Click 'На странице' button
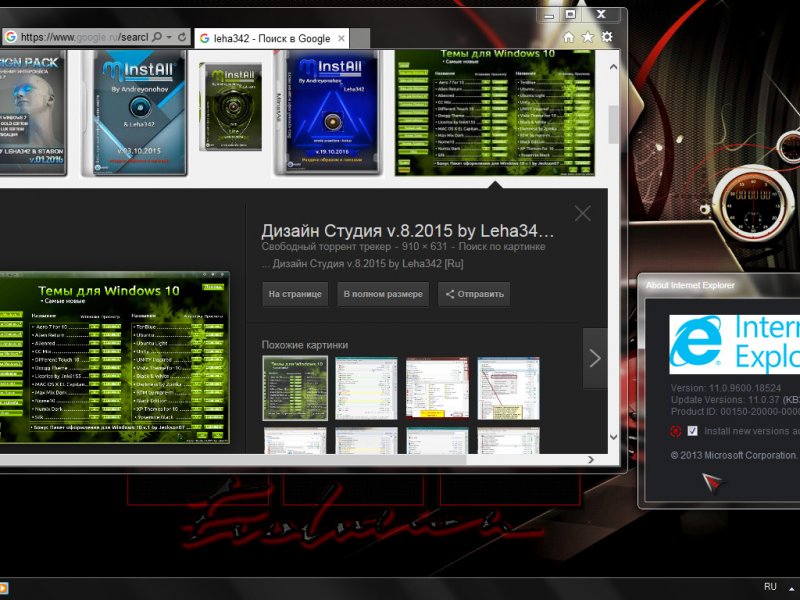This screenshot has width=800, height=600. click(x=295, y=294)
